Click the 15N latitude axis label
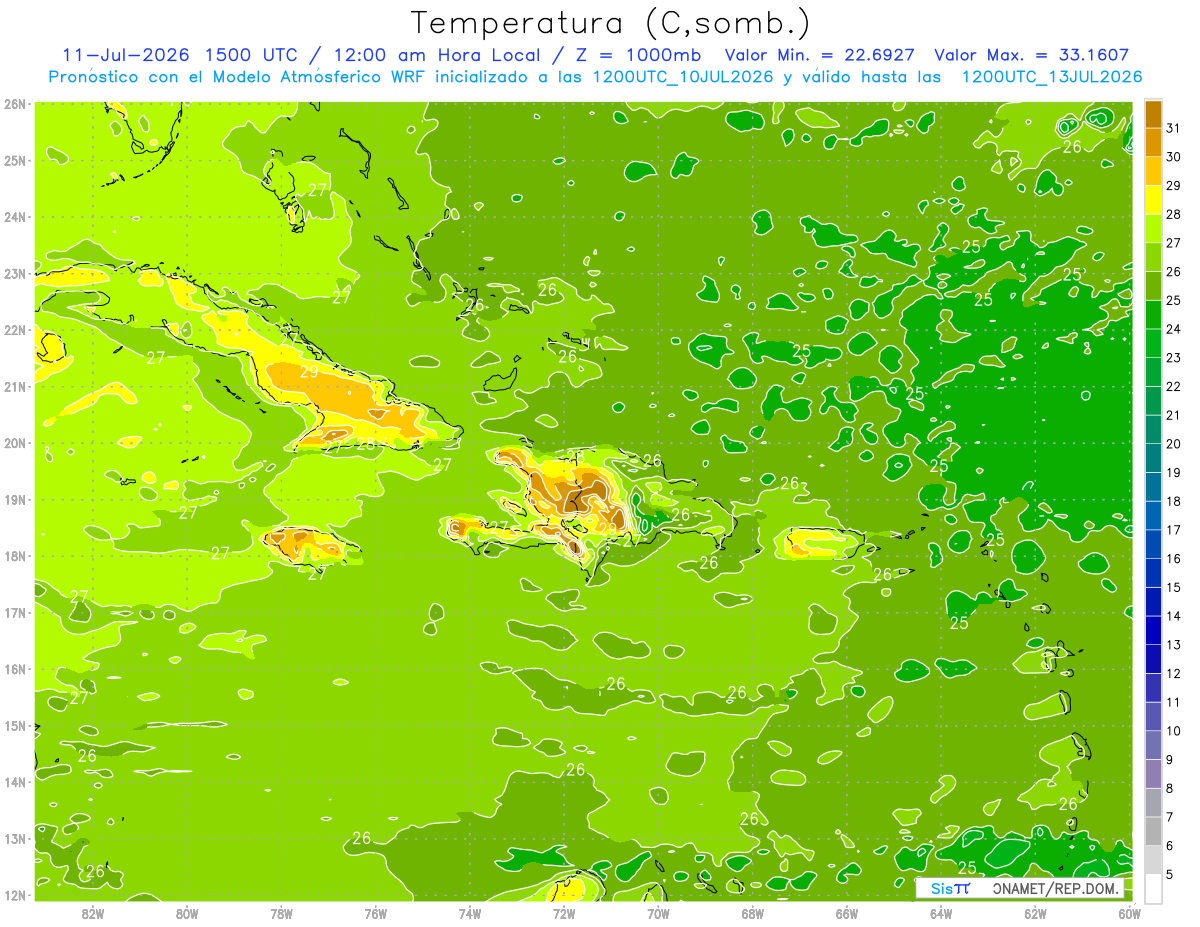The height and width of the screenshot is (927, 1200). [x=15, y=726]
